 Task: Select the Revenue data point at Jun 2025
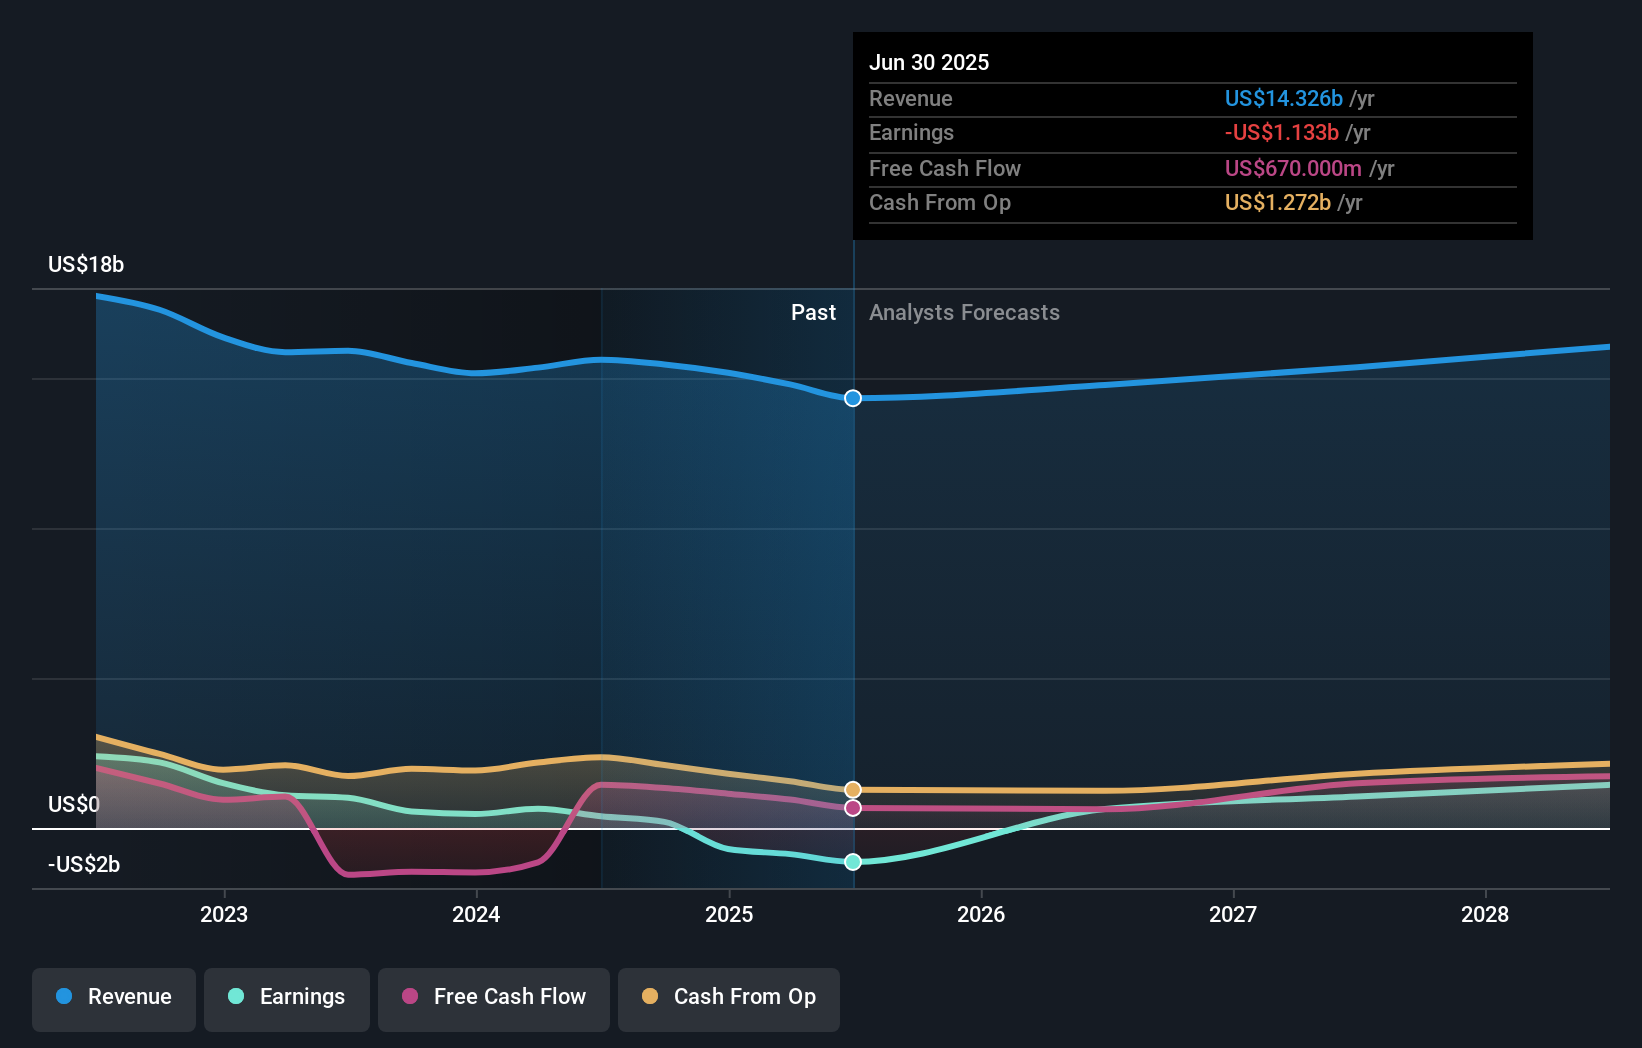(x=853, y=398)
